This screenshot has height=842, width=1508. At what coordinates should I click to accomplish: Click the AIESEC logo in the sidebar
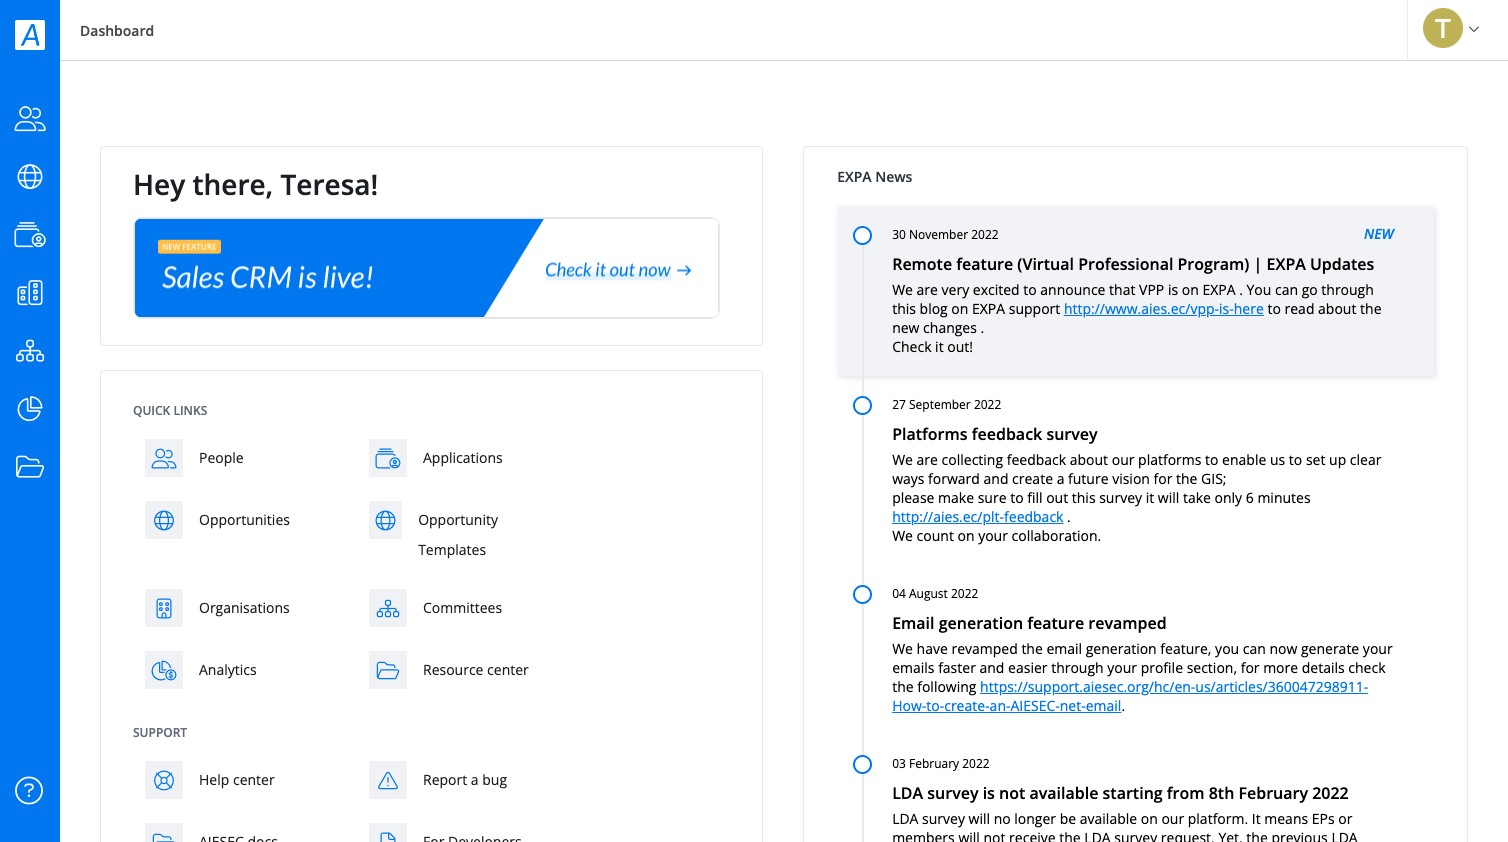[x=30, y=34]
